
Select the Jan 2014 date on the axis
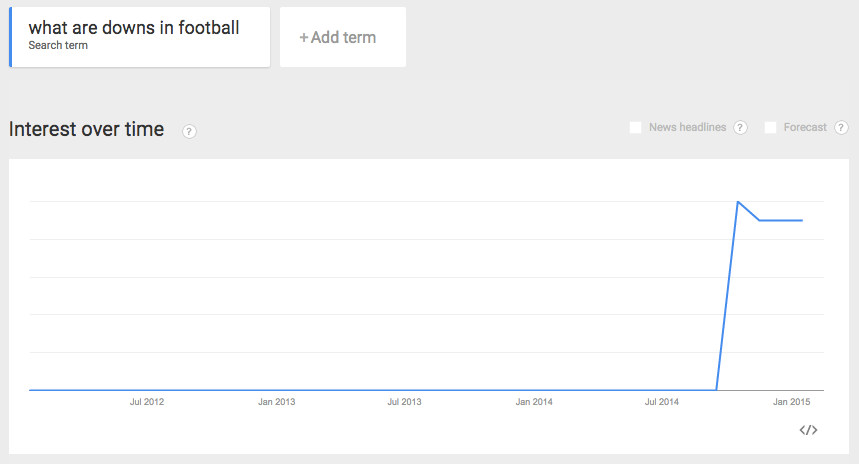(534, 402)
